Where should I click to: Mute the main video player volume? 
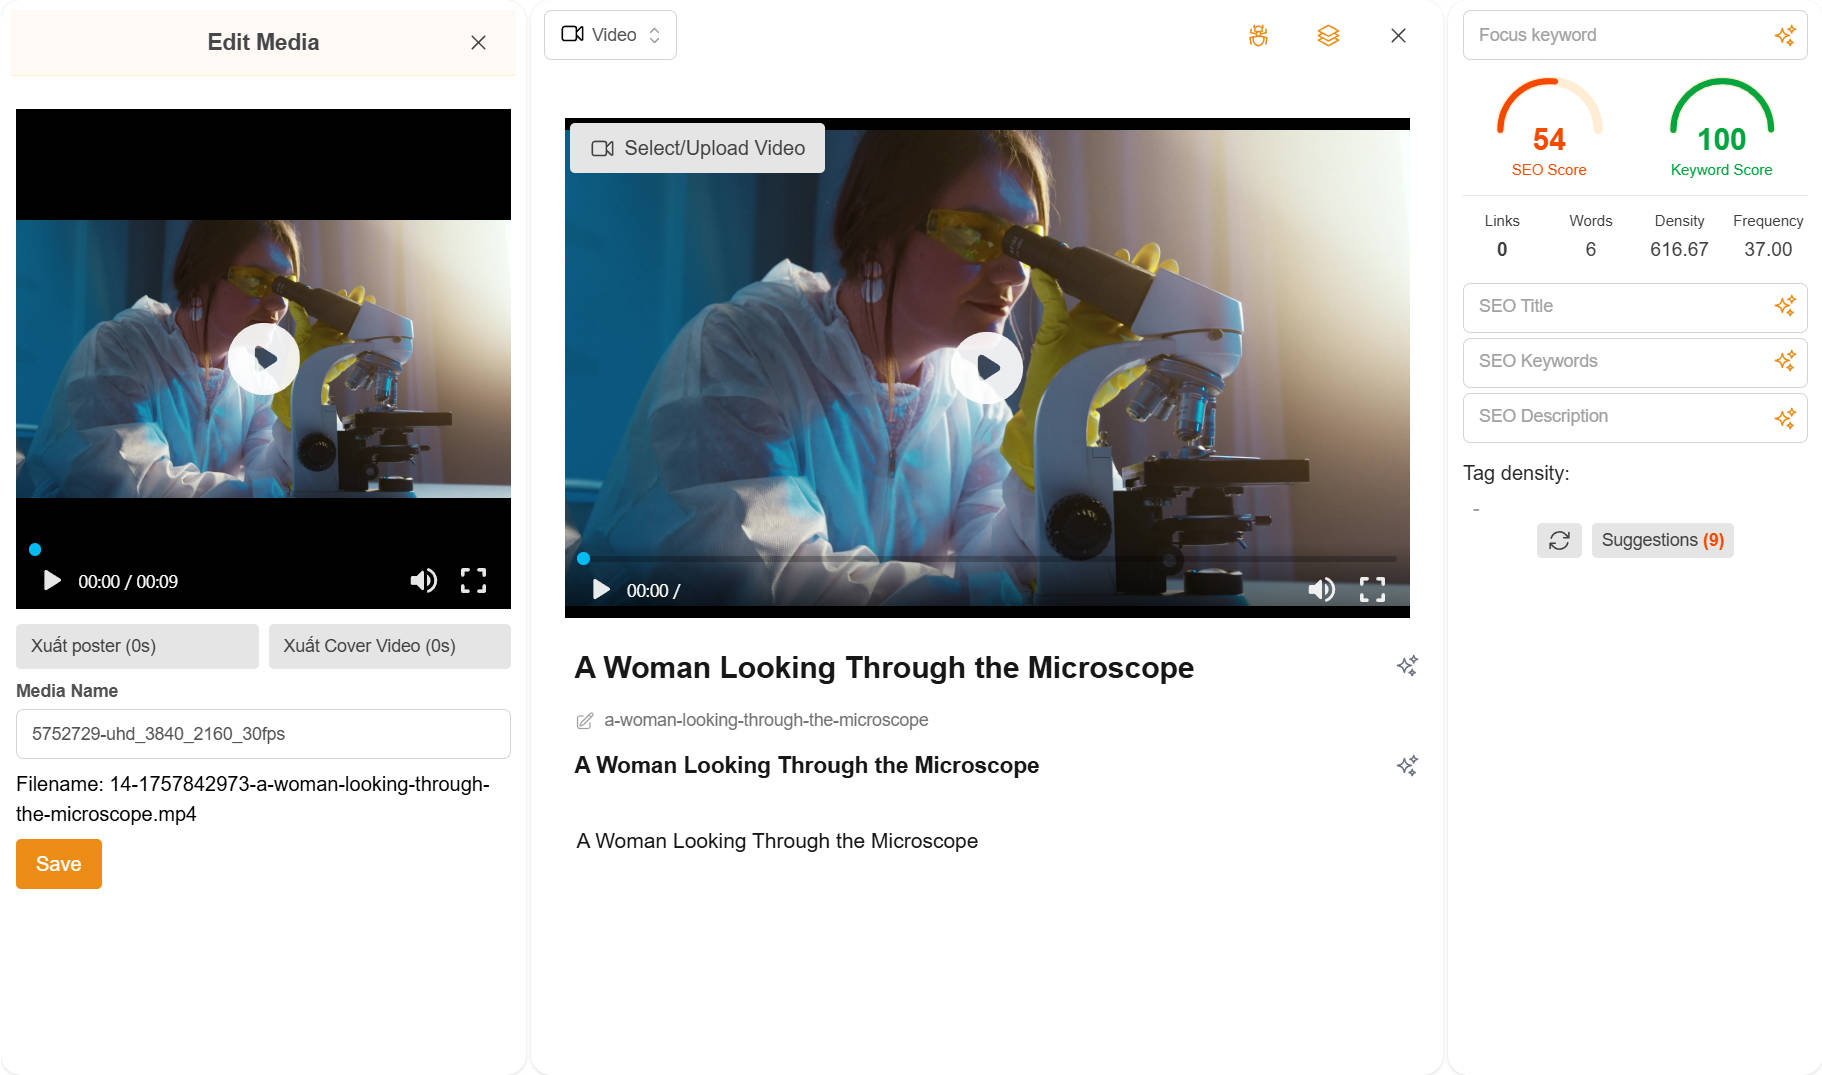coord(1321,590)
